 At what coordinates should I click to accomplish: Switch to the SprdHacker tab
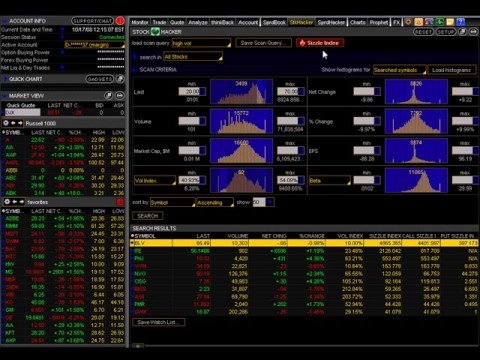pyautogui.click(x=331, y=22)
